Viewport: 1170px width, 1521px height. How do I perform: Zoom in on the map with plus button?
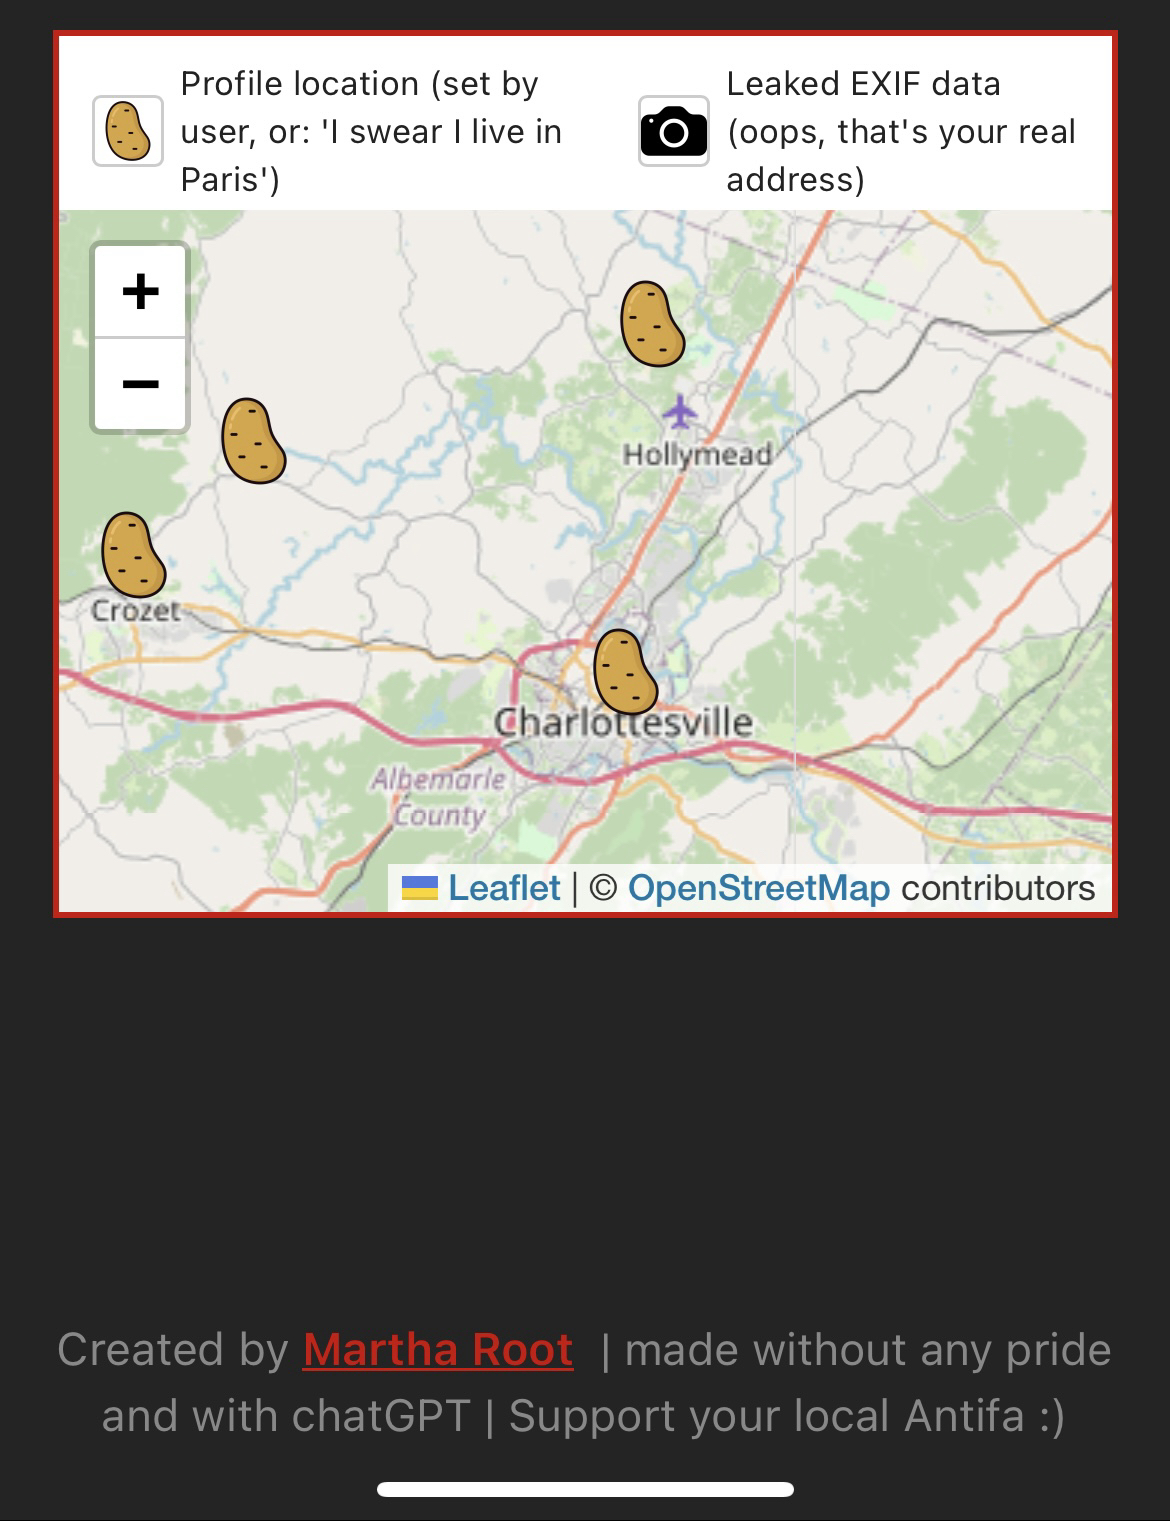click(140, 292)
